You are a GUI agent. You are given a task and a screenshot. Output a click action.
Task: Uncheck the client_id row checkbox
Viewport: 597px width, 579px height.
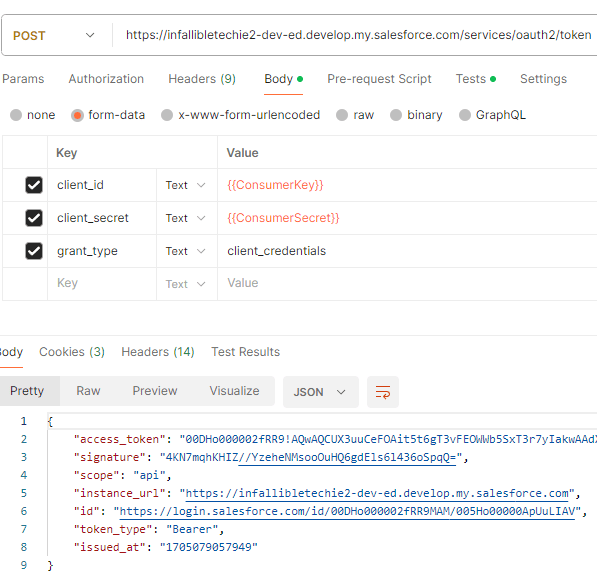tap(34, 185)
